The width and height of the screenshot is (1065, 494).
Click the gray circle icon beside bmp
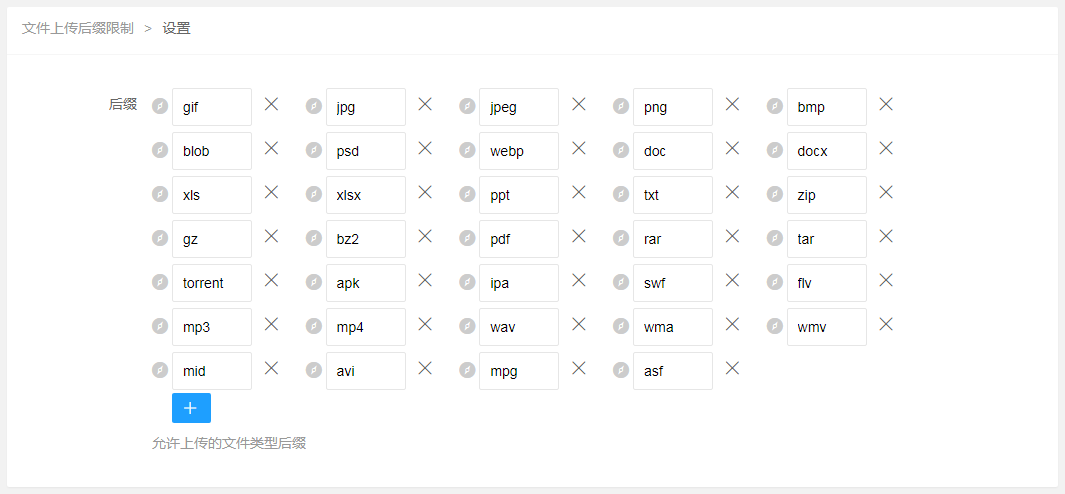(x=774, y=106)
